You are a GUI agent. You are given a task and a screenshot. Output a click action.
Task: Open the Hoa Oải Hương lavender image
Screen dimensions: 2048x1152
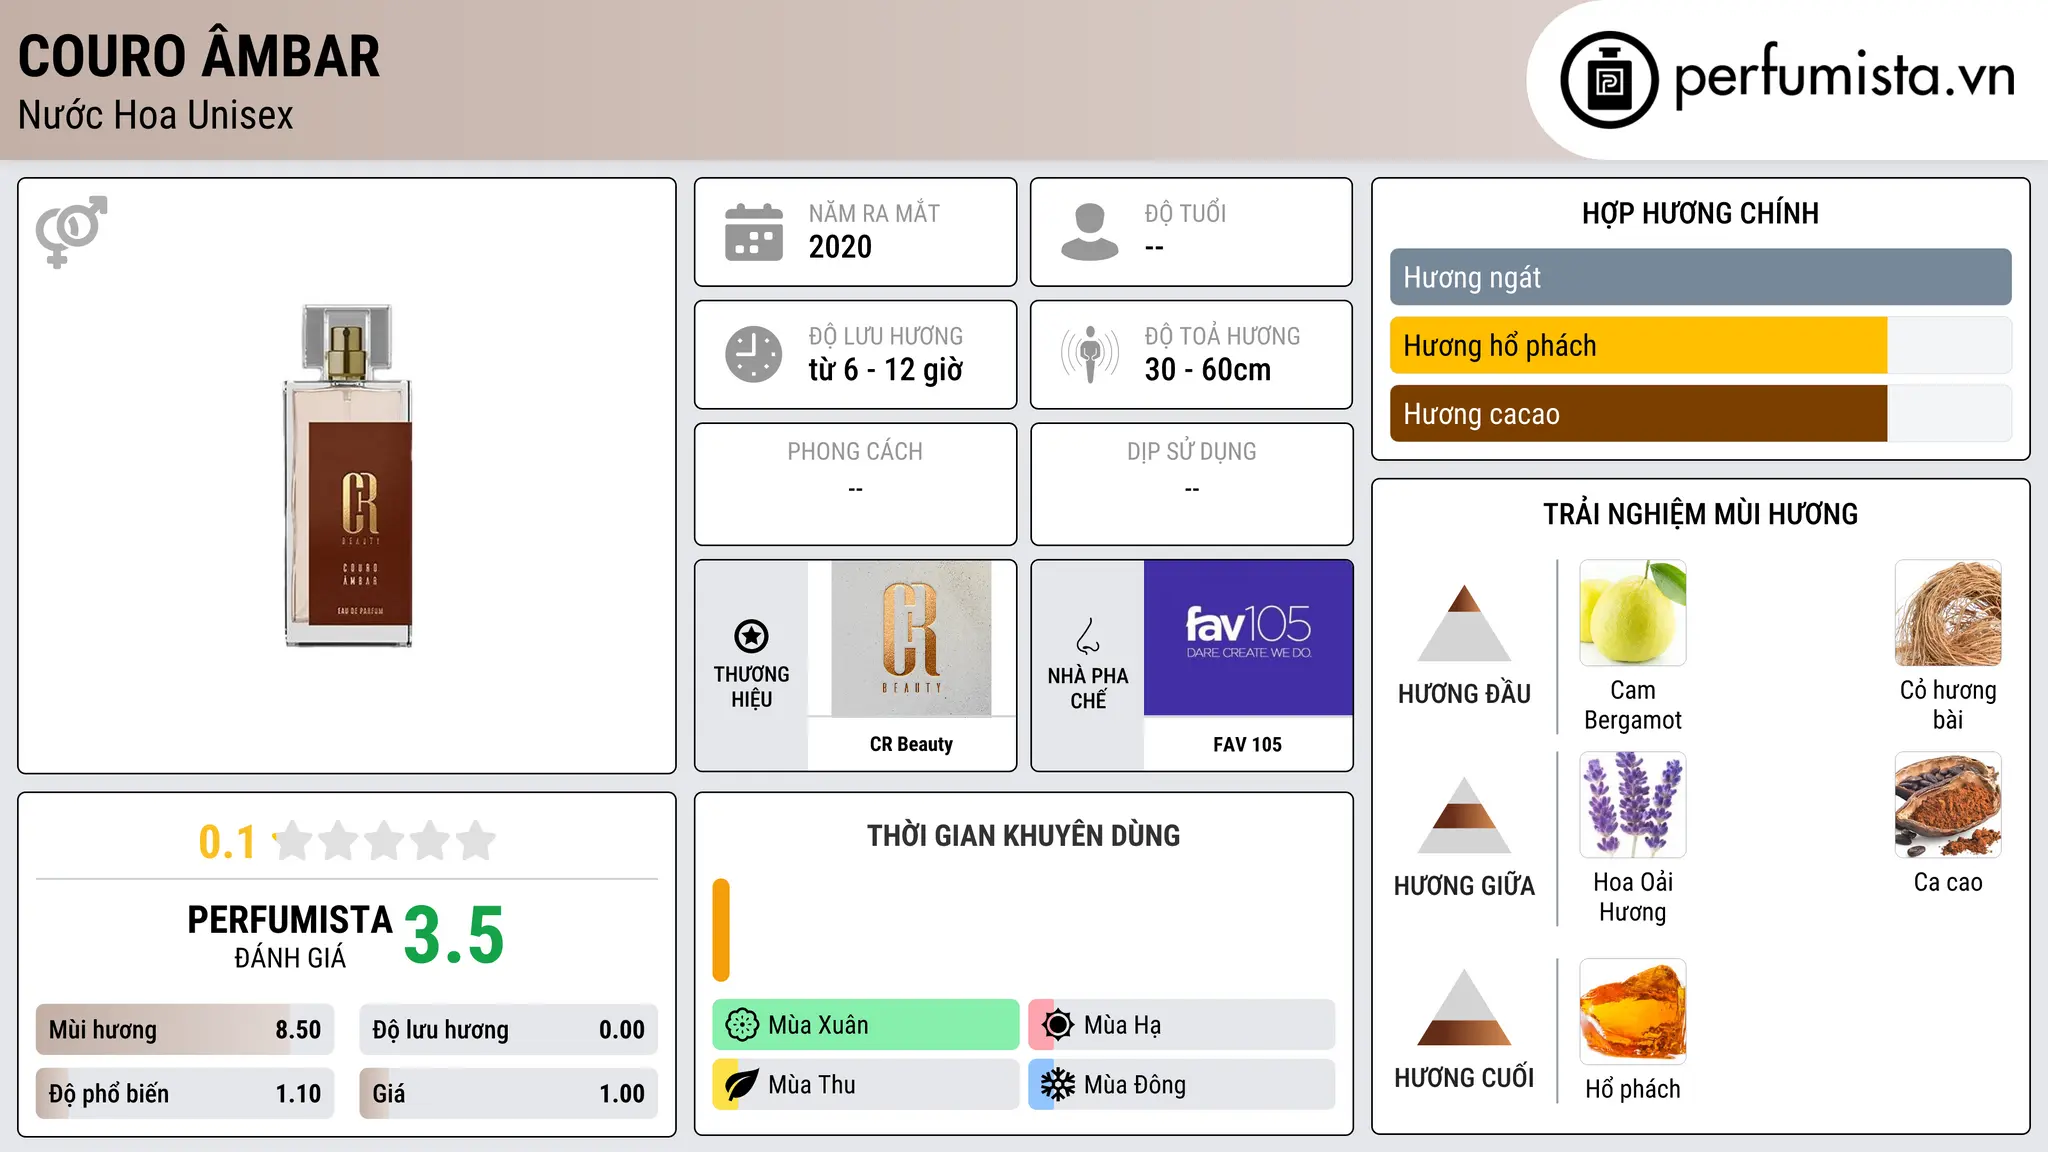[1633, 805]
